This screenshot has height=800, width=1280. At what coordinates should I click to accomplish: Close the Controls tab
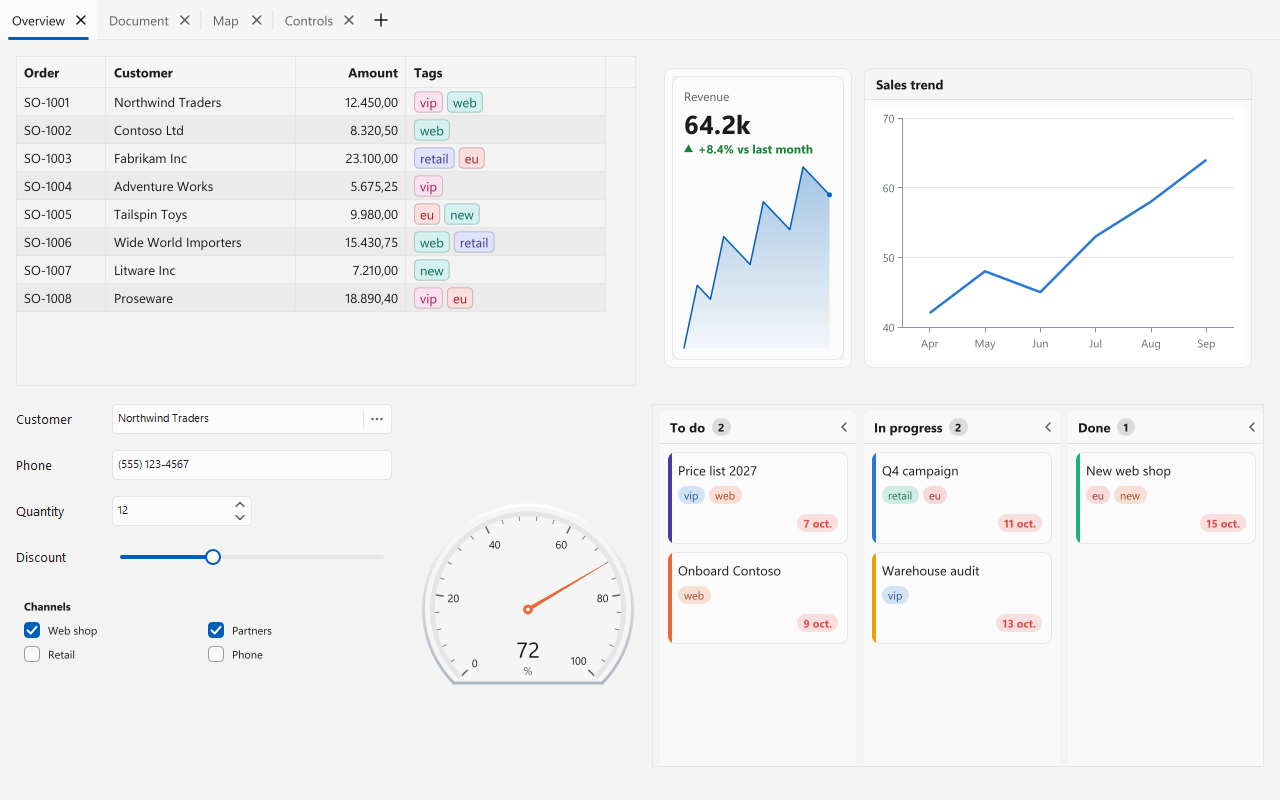coord(349,20)
